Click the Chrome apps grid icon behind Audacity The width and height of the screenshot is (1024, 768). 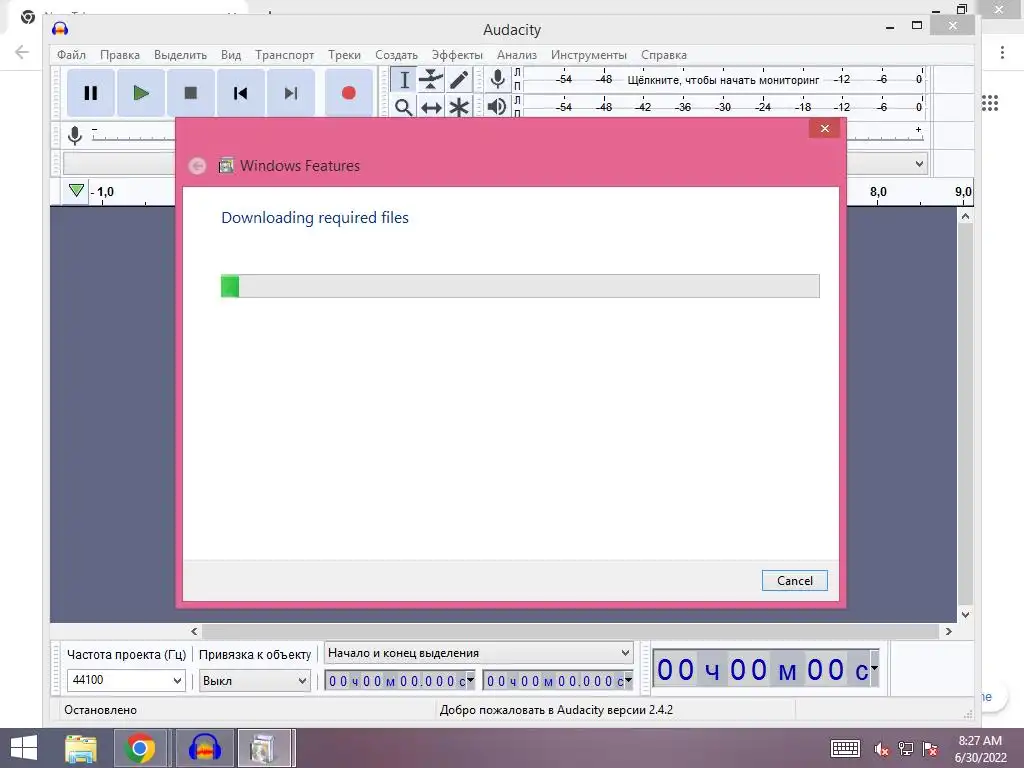point(990,103)
